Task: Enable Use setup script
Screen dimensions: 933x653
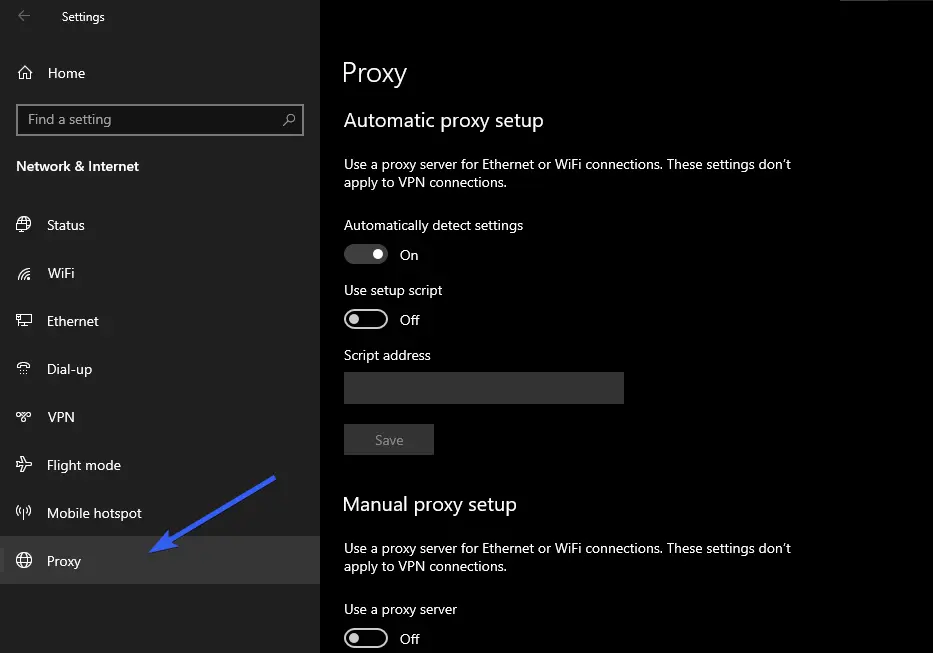Action: pos(365,319)
